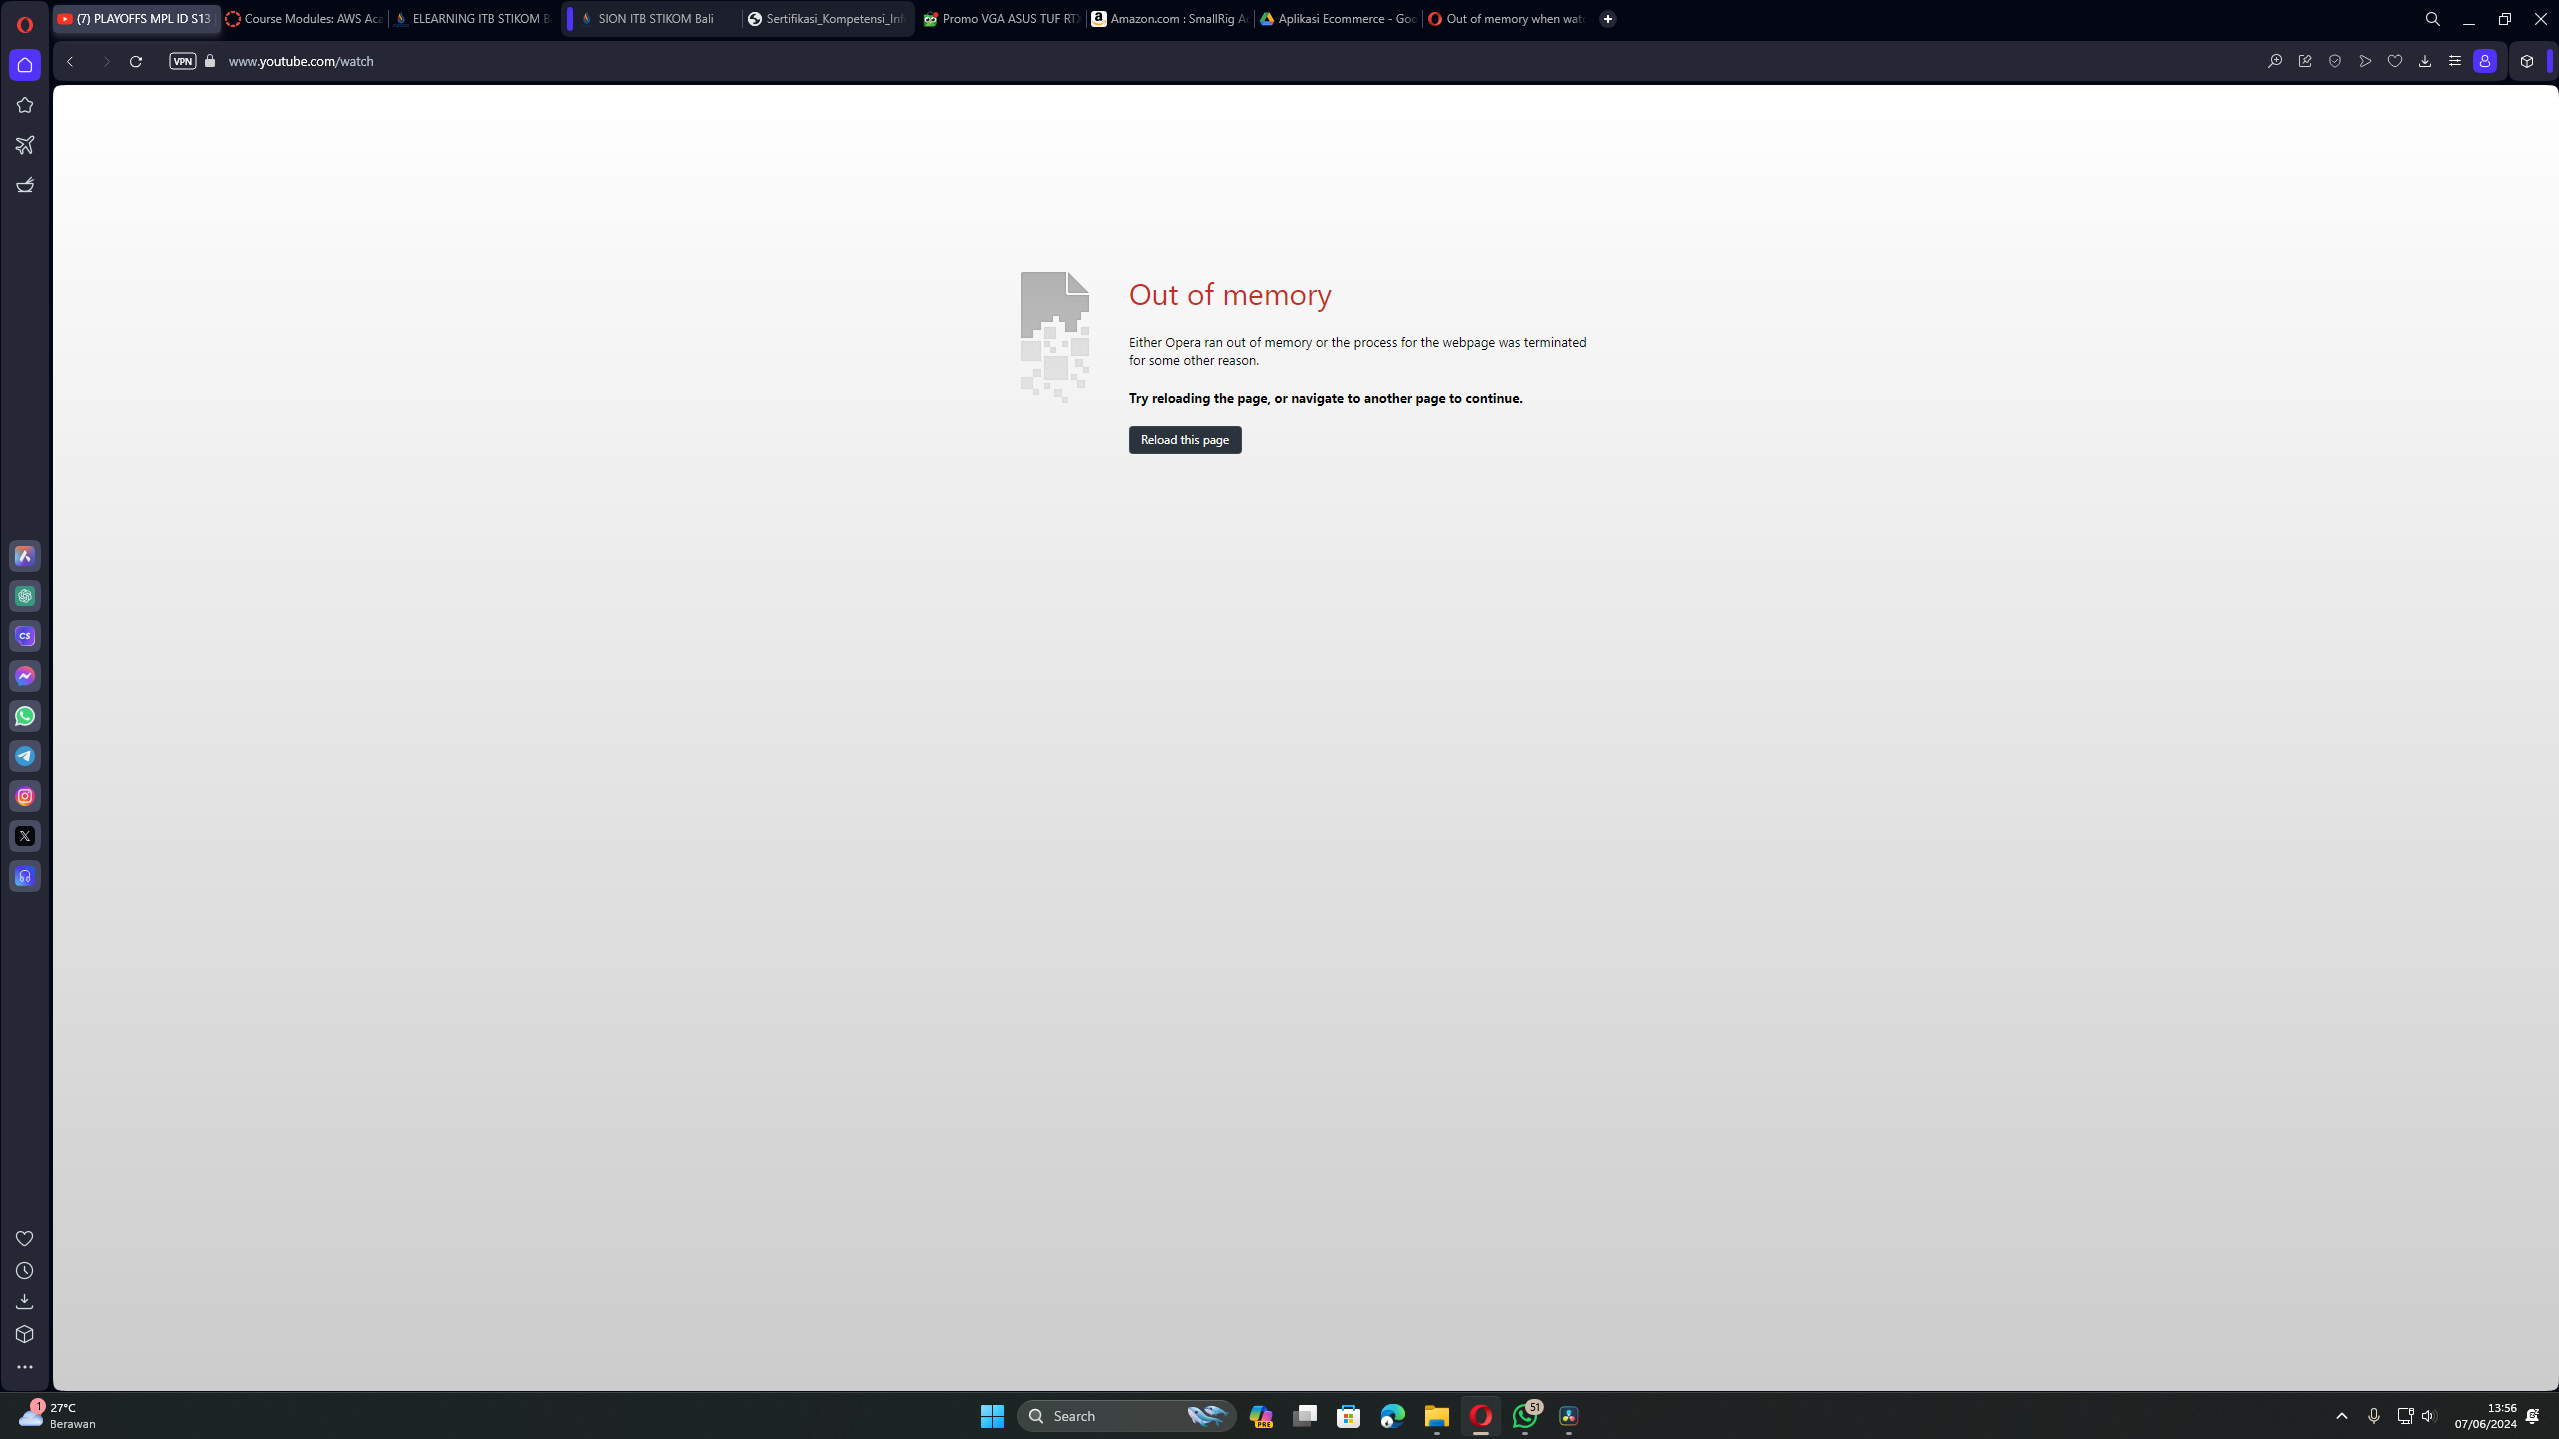This screenshot has width=2559, height=1439.
Task: Open WhatsApp from the Windows taskbar
Action: 1524,1416
